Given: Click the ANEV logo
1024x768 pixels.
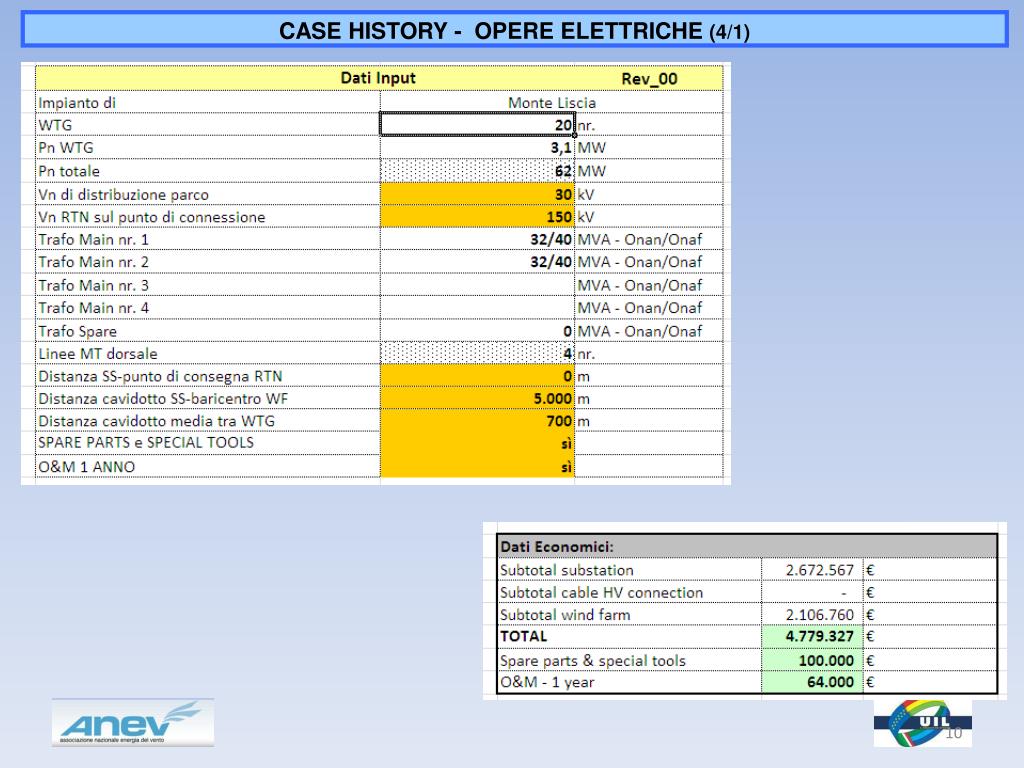Looking at the screenshot, I should [133, 722].
